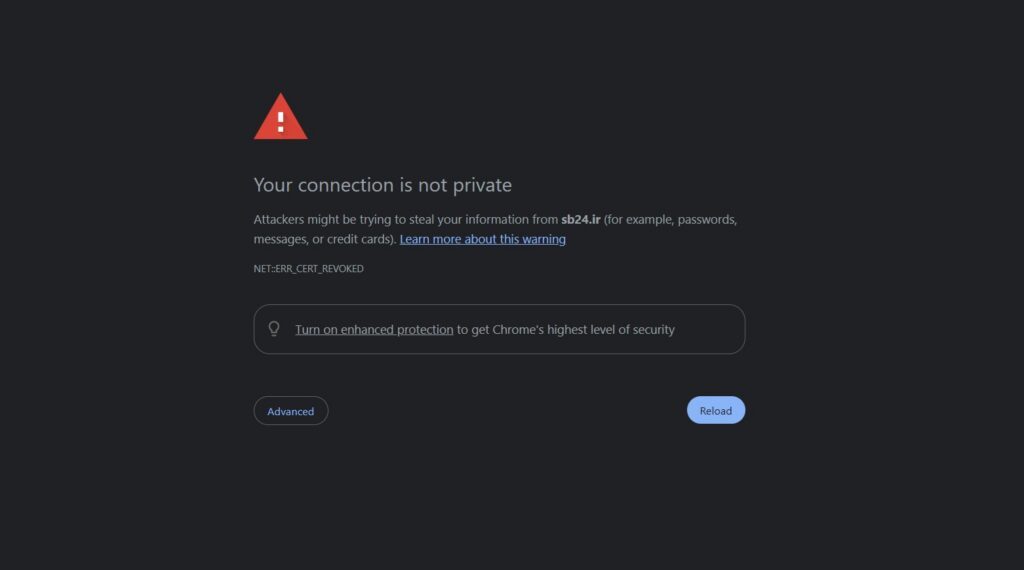Open the Learn more about this warning link
Screen dimensions: 1024x570
pos(483,239)
